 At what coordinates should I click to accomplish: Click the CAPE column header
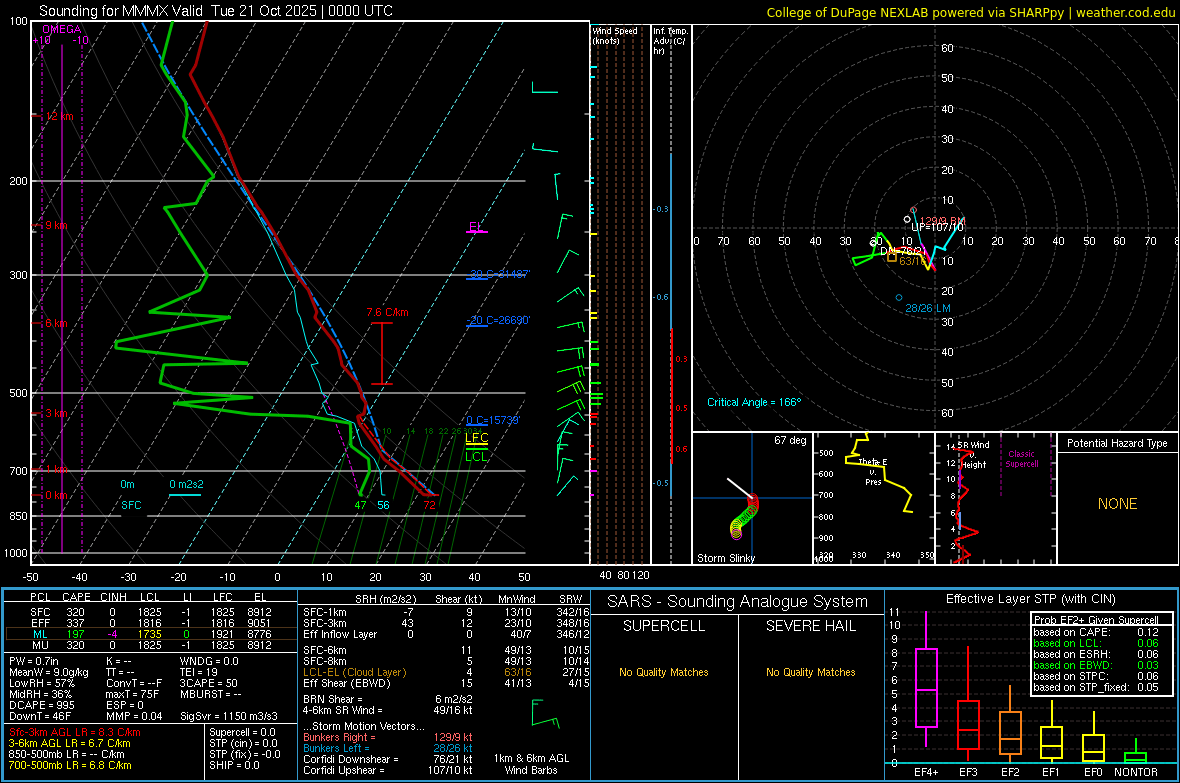click(76, 597)
